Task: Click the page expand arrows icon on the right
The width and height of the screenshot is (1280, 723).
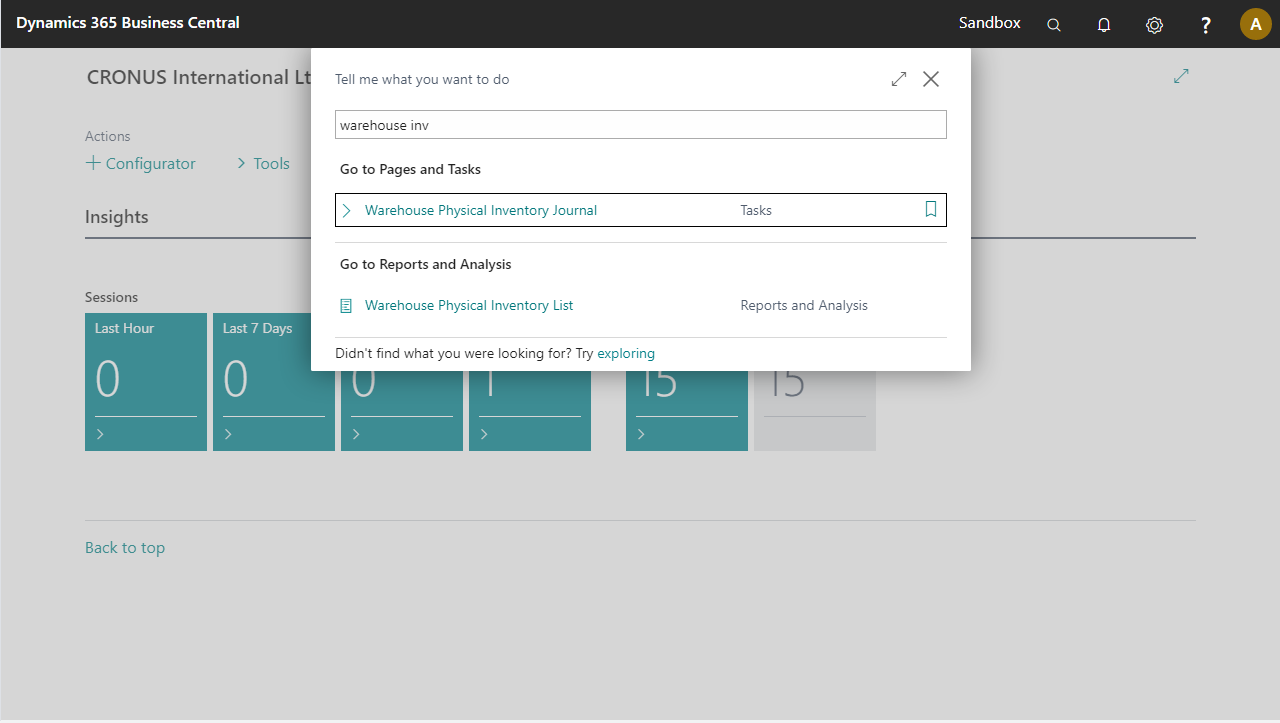Action: click(x=1181, y=76)
